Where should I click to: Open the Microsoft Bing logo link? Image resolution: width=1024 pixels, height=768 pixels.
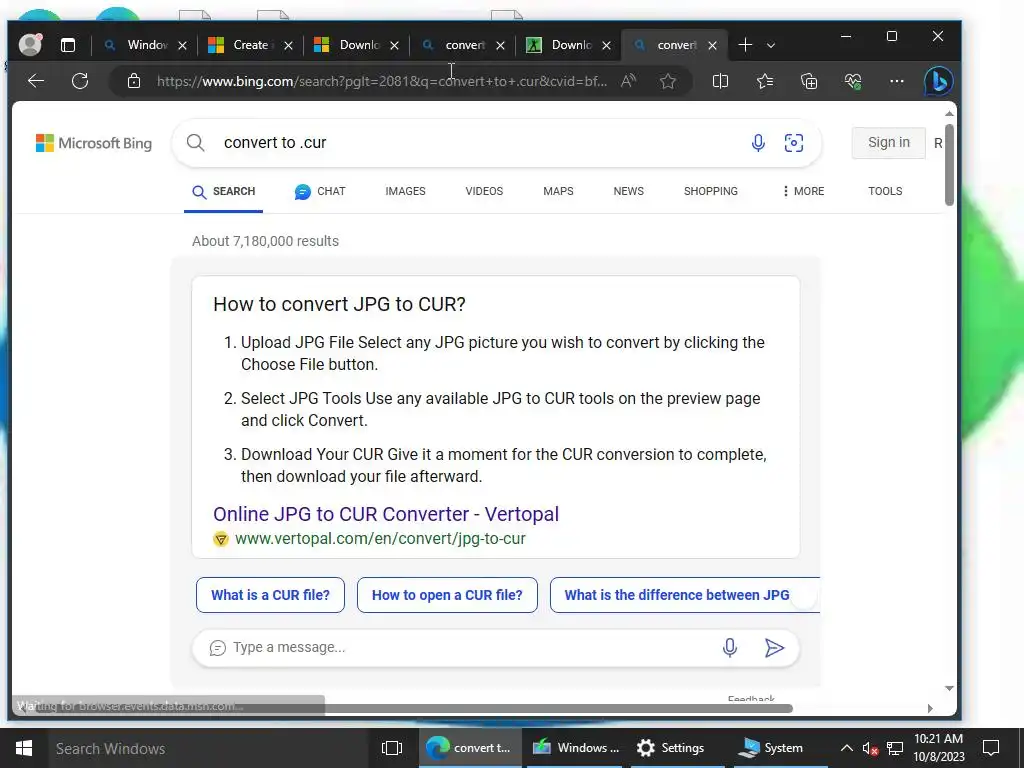[93, 143]
